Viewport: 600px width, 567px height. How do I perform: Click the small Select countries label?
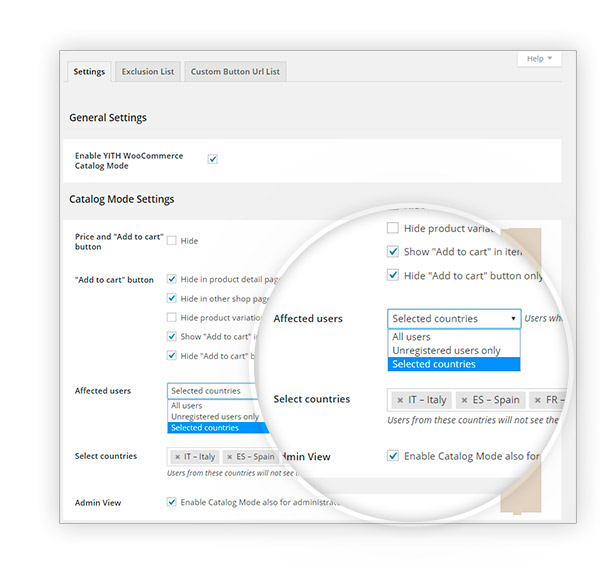point(106,456)
